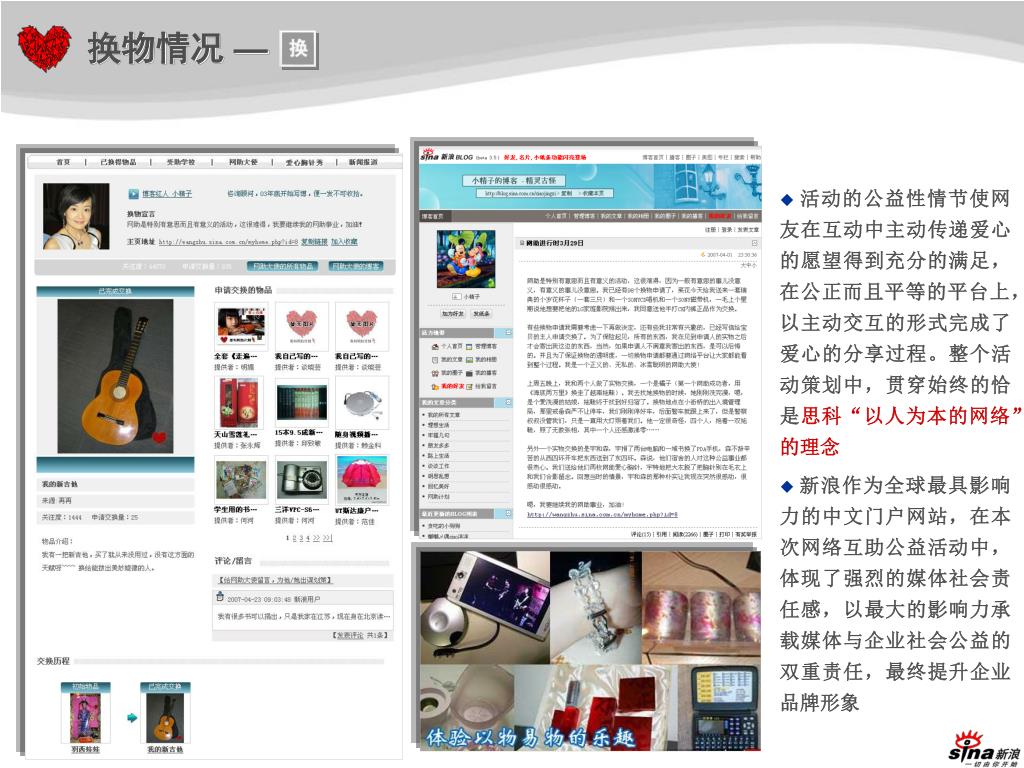Click the 给我留言 icon in the blog sidebar
The width and height of the screenshot is (1024, 768).
469,386
